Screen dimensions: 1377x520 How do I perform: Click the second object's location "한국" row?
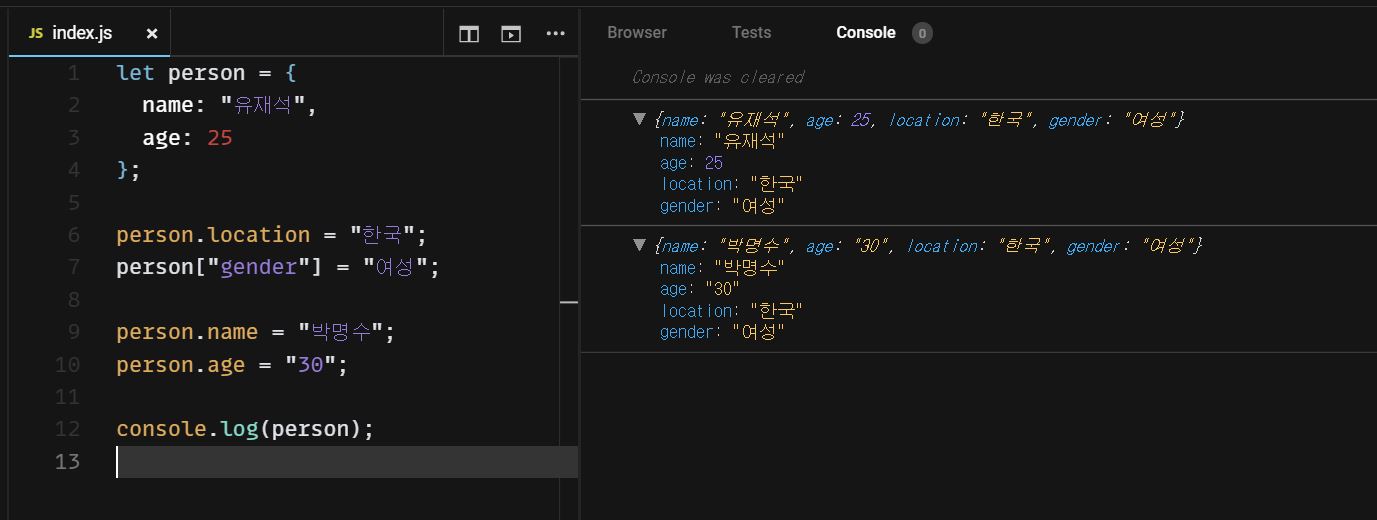(x=732, y=310)
